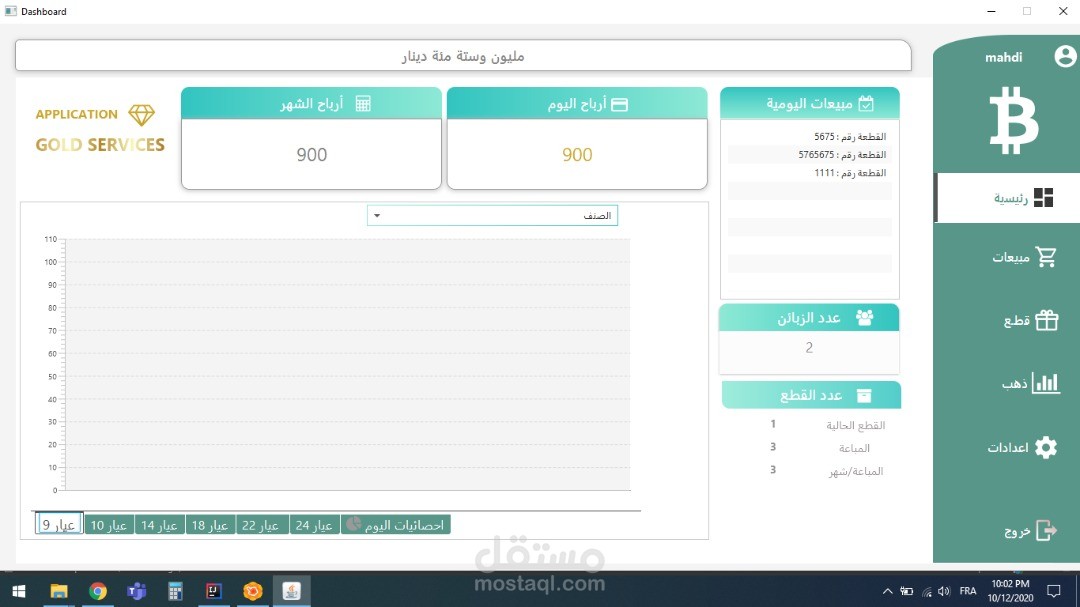Image resolution: width=1080 pixels, height=607 pixels.
Task: Click the FRA language indicator
Action: click(x=968, y=591)
